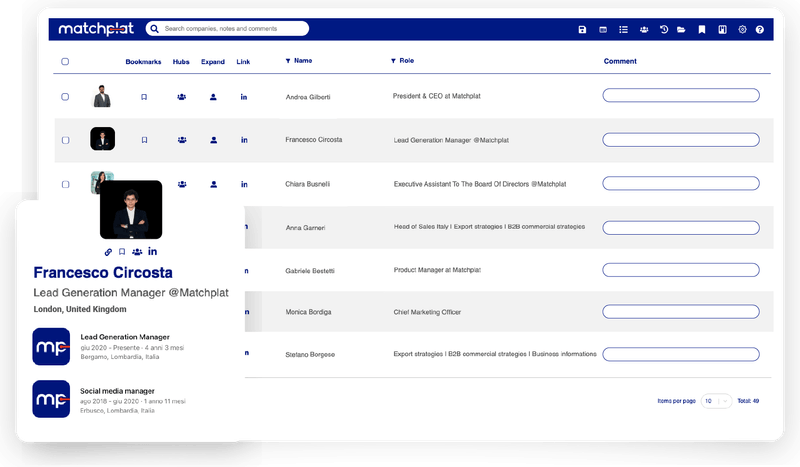Open the history clock icon

pyautogui.click(x=664, y=30)
